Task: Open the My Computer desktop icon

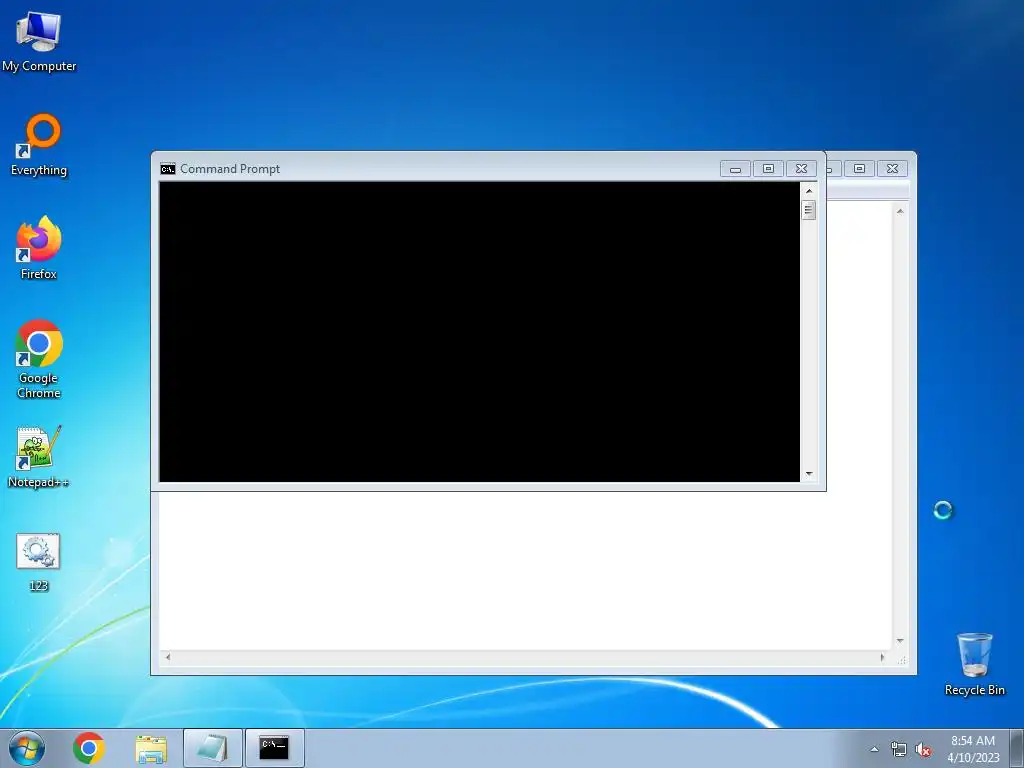Action: (39, 42)
